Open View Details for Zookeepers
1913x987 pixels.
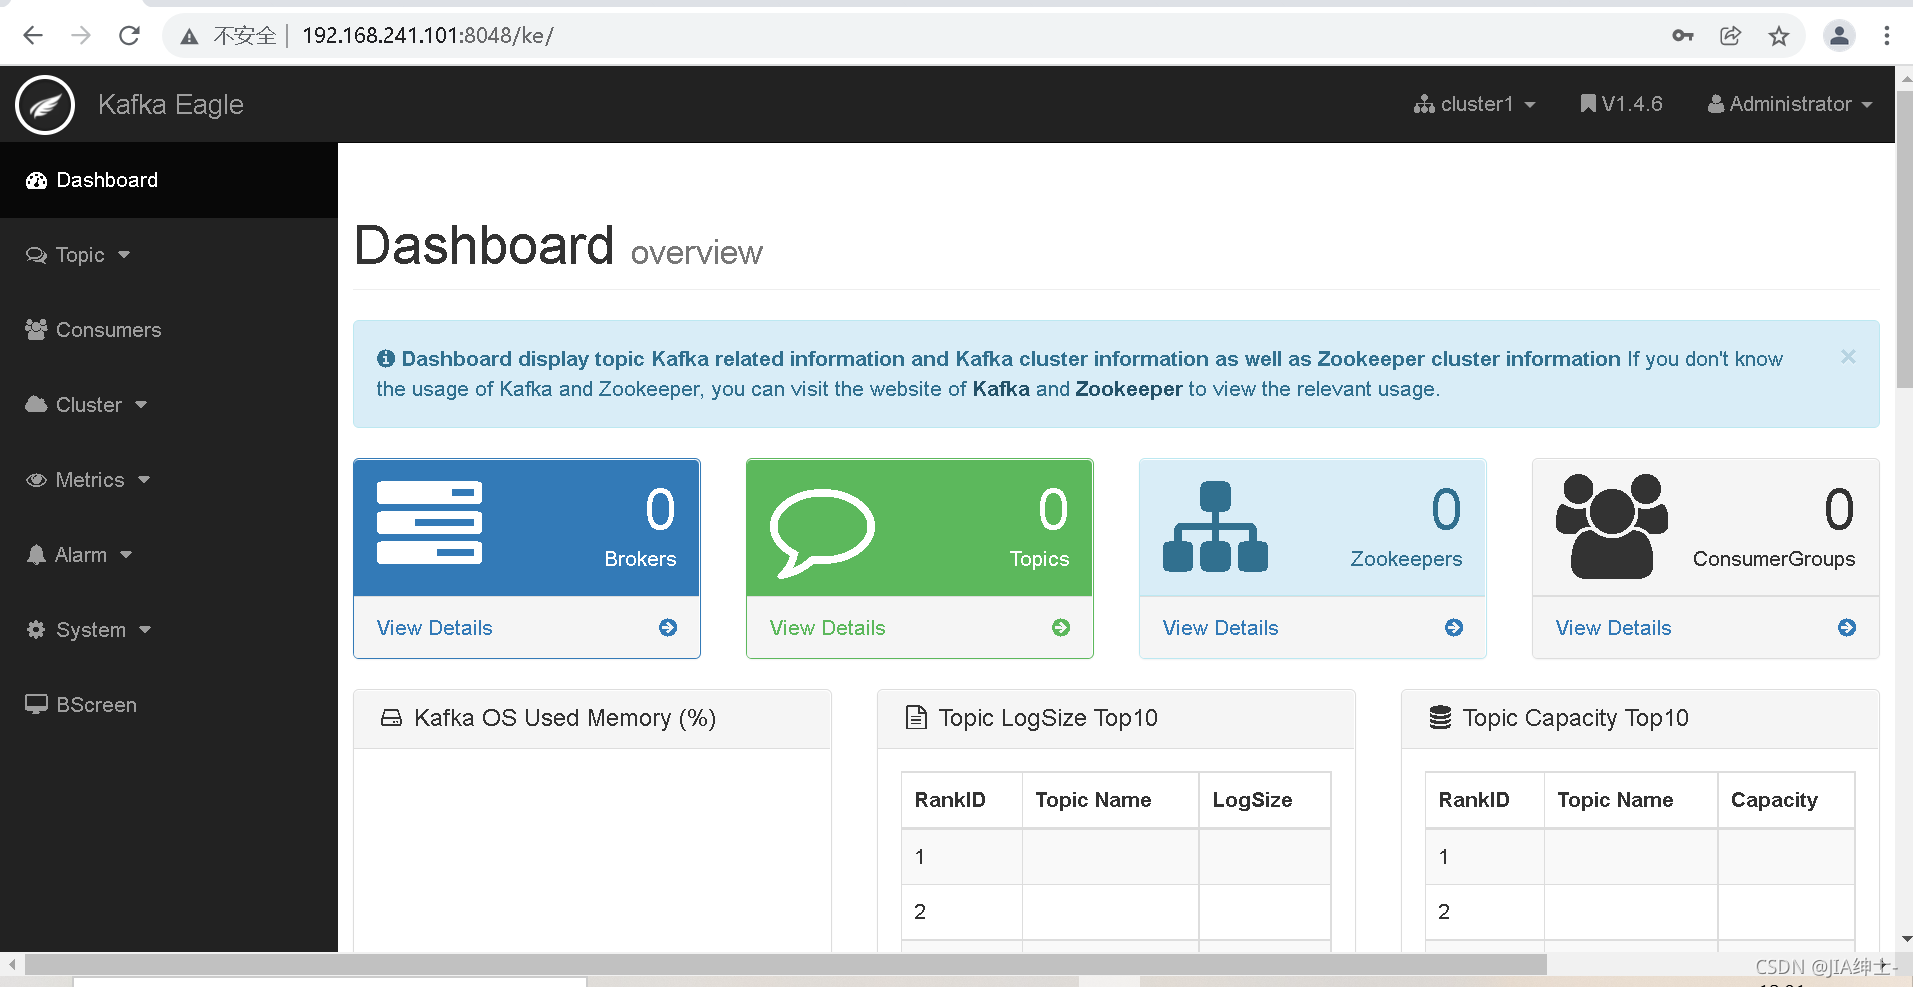tap(1220, 628)
